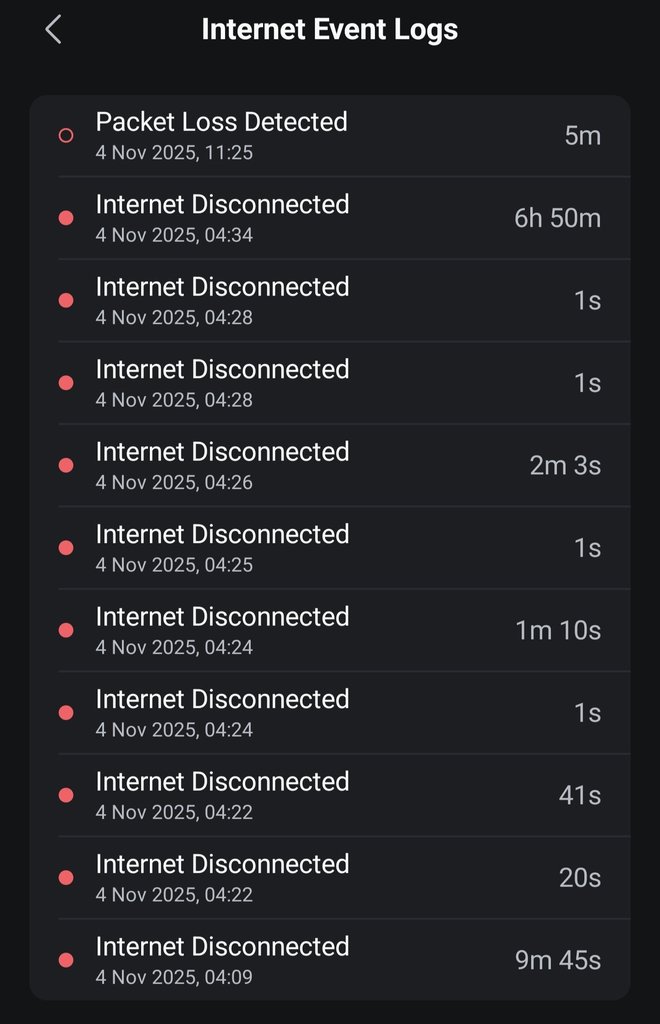660x1024 pixels.
Task: Click red dot beside the 2m 3s event
Action: coord(66,465)
